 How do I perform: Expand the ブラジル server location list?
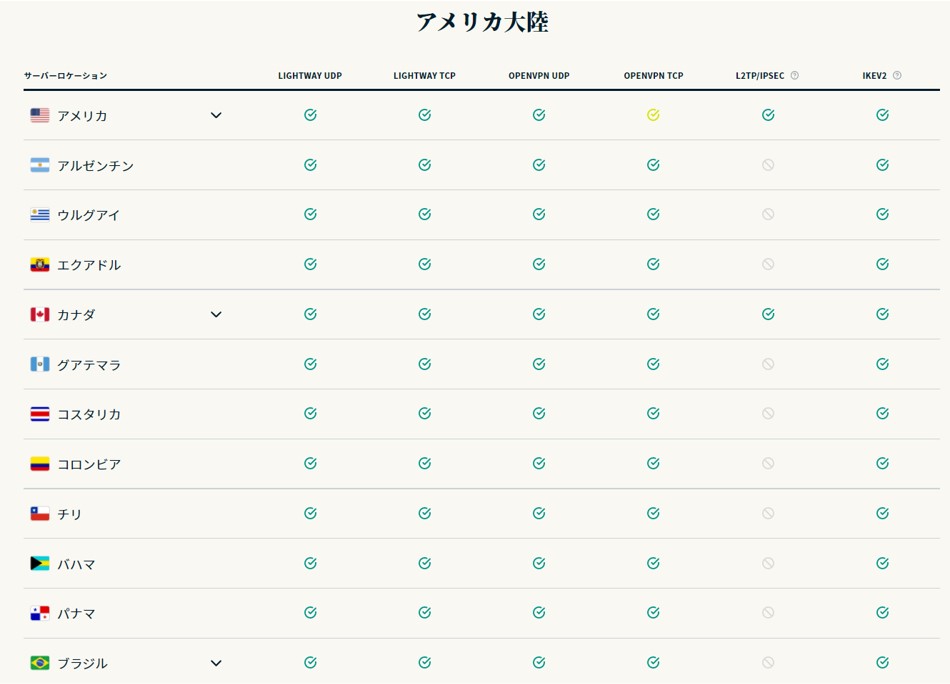[216, 663]
